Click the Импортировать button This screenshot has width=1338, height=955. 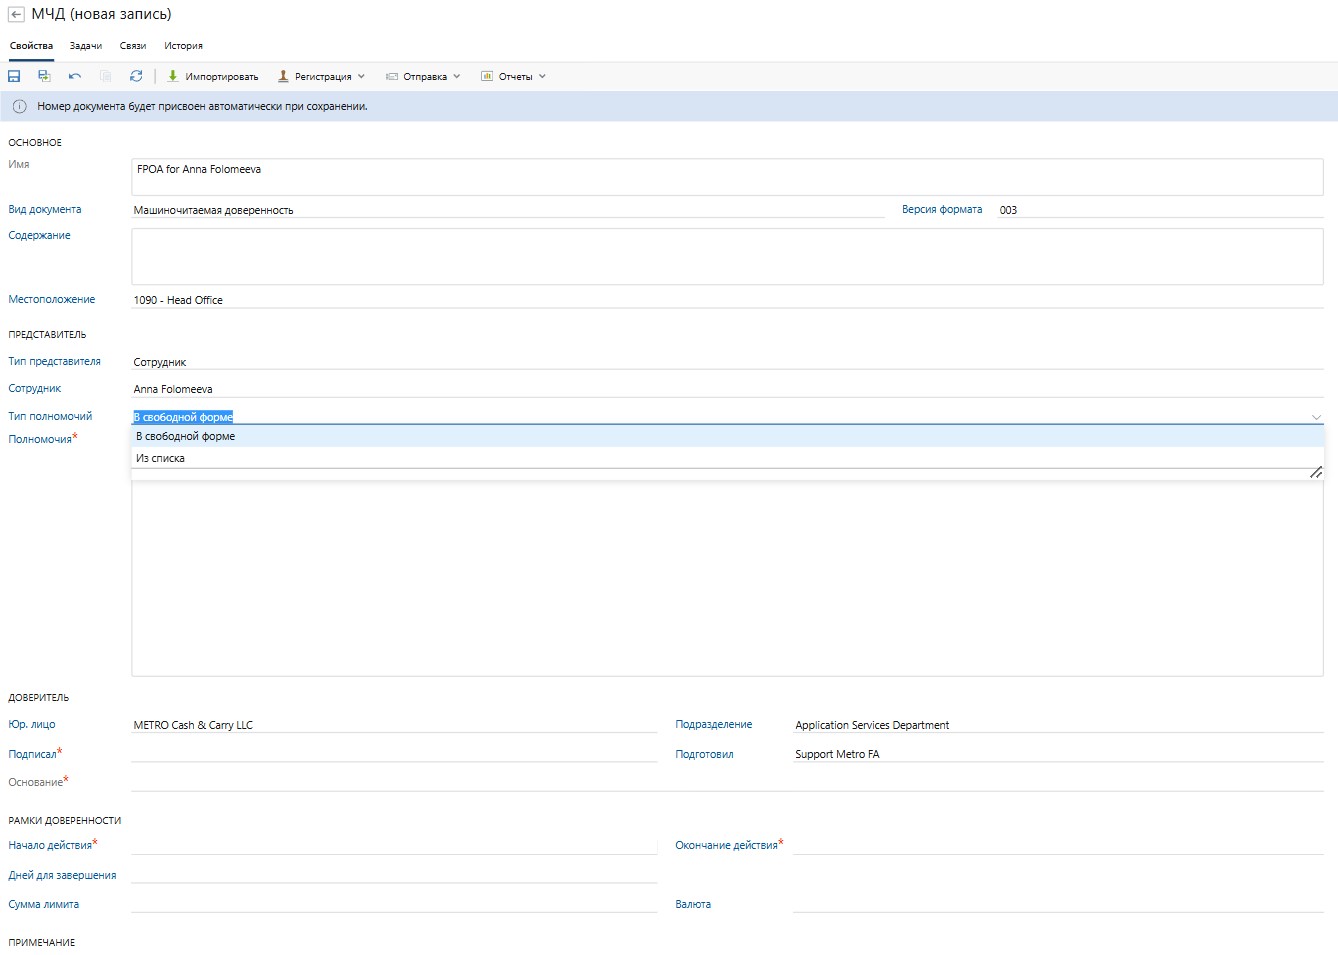[212, 76]
